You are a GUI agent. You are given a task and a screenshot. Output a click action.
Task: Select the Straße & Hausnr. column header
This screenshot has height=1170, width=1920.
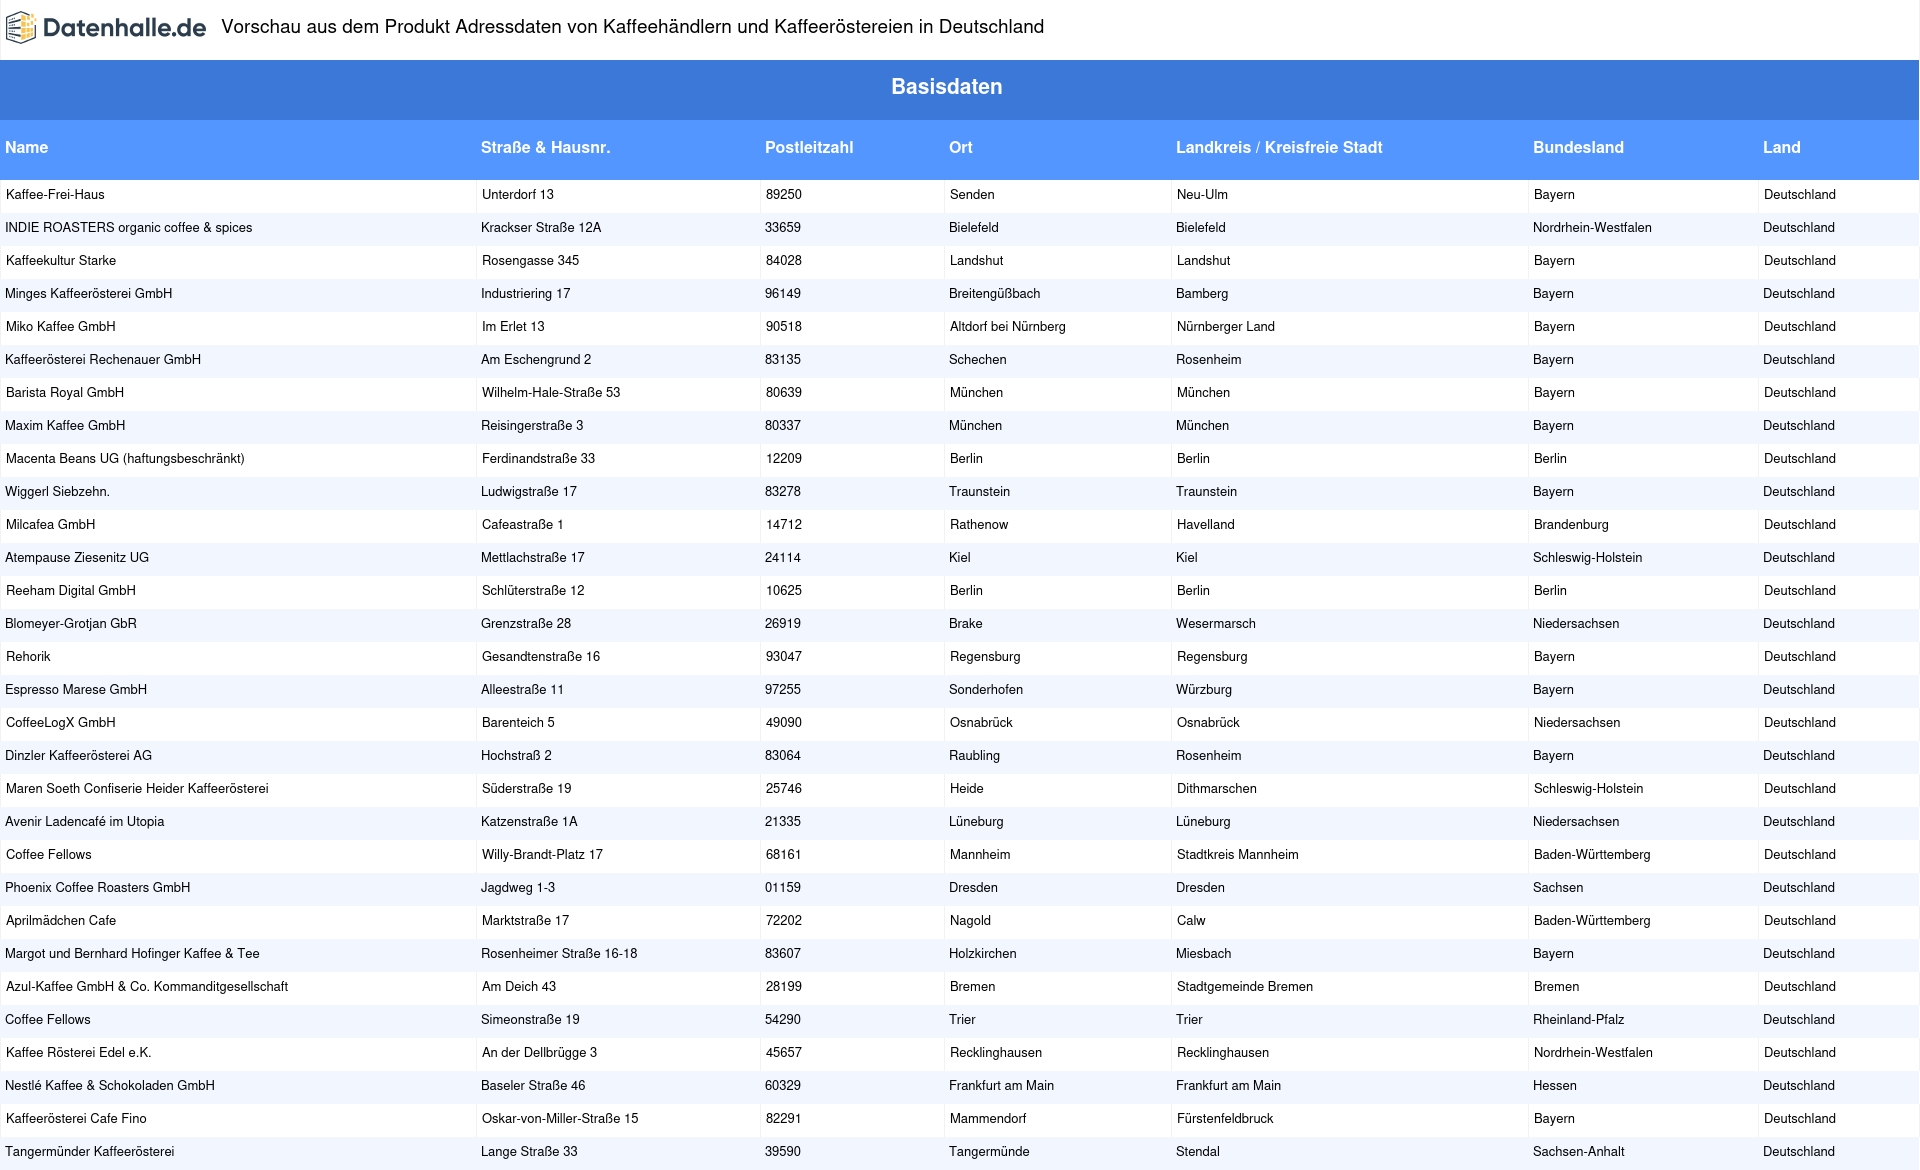[546, 148]
